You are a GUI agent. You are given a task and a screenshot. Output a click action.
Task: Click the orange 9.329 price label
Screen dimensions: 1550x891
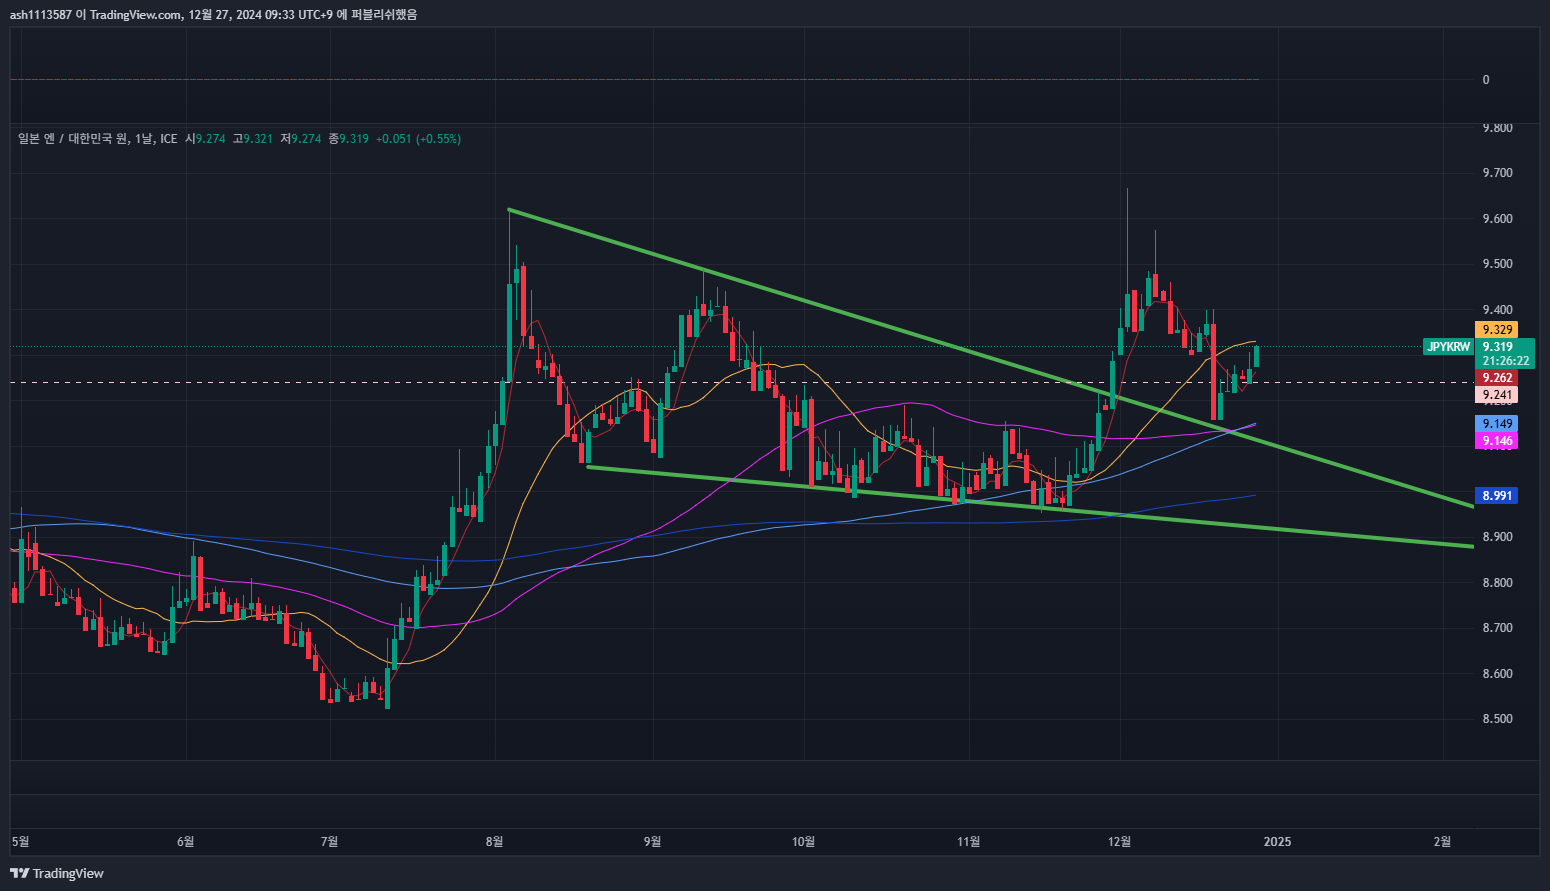click(x=1496, y=330)
